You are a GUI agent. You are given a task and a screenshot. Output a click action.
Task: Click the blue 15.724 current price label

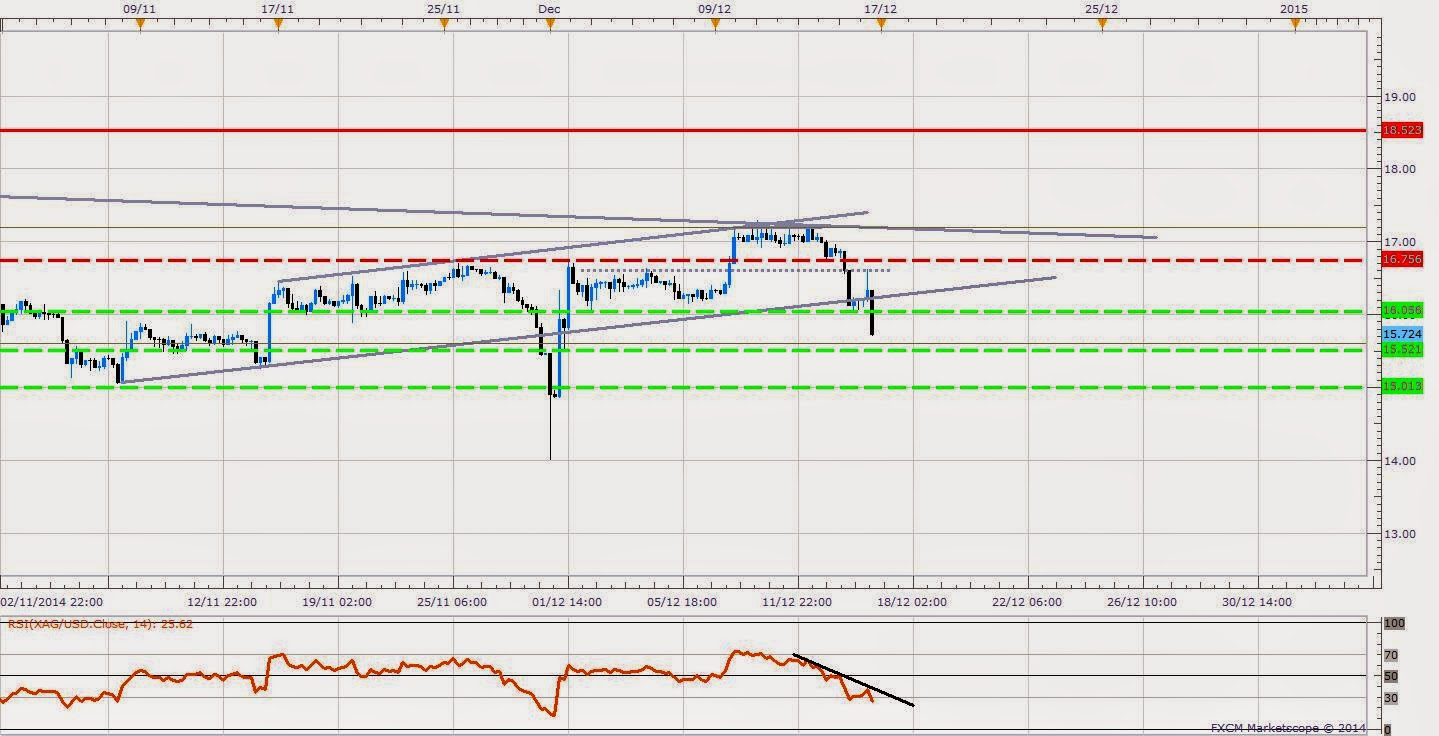click(x=1402, y=333)
